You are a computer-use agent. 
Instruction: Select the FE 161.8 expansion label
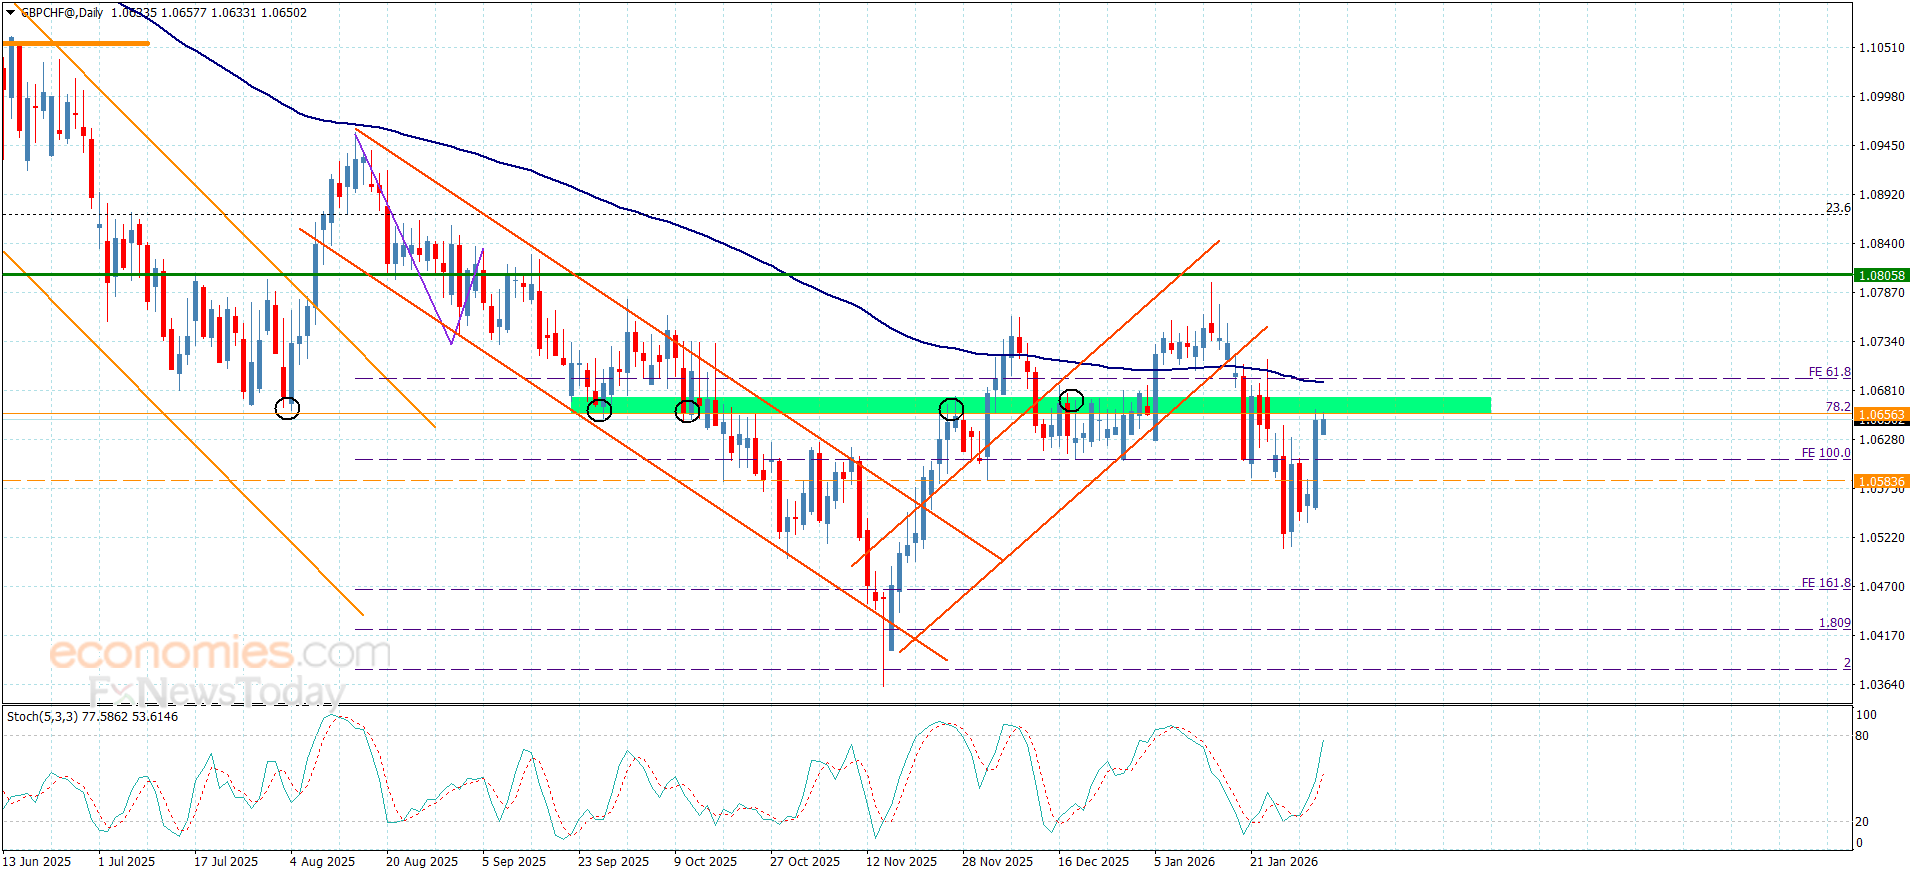(1825, 583)
